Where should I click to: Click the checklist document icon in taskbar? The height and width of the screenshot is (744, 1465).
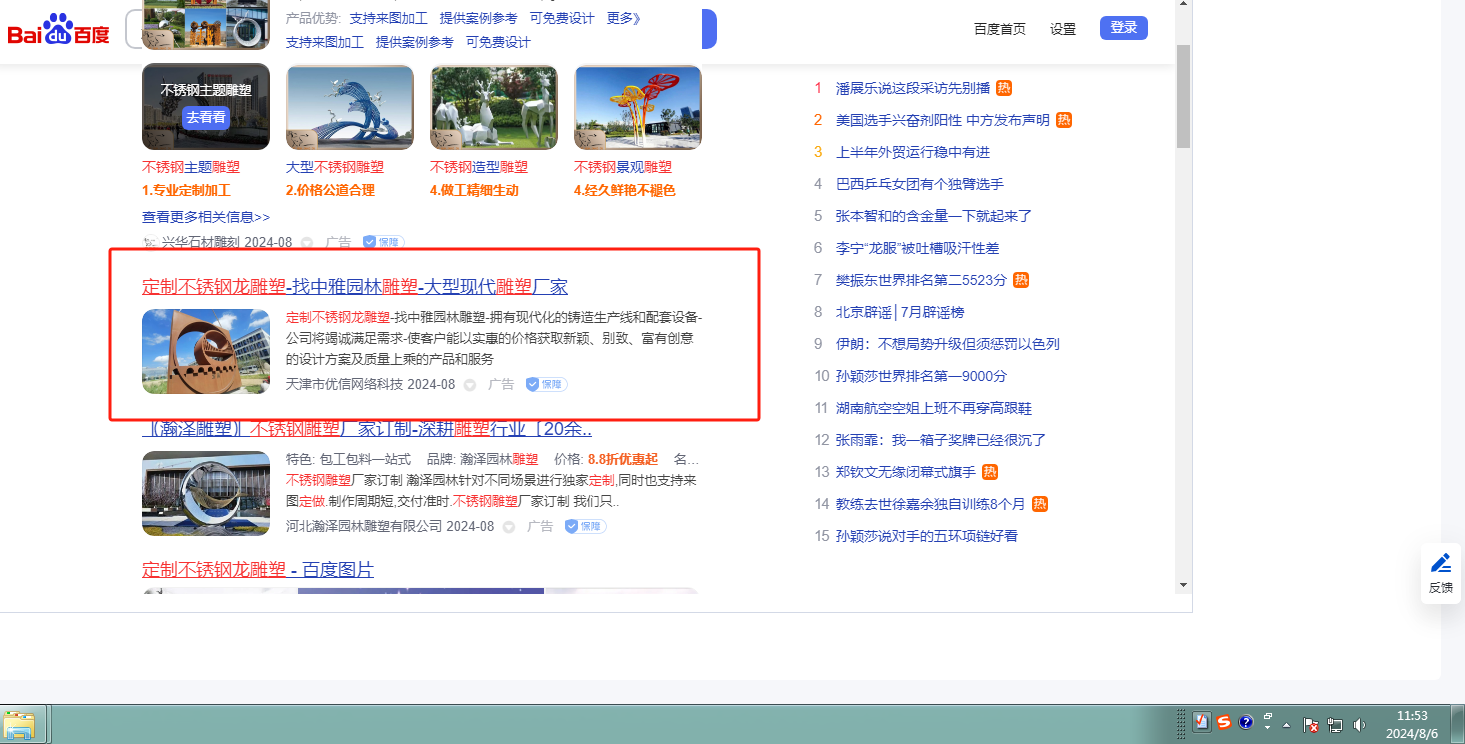click(x=1202, y=722)
